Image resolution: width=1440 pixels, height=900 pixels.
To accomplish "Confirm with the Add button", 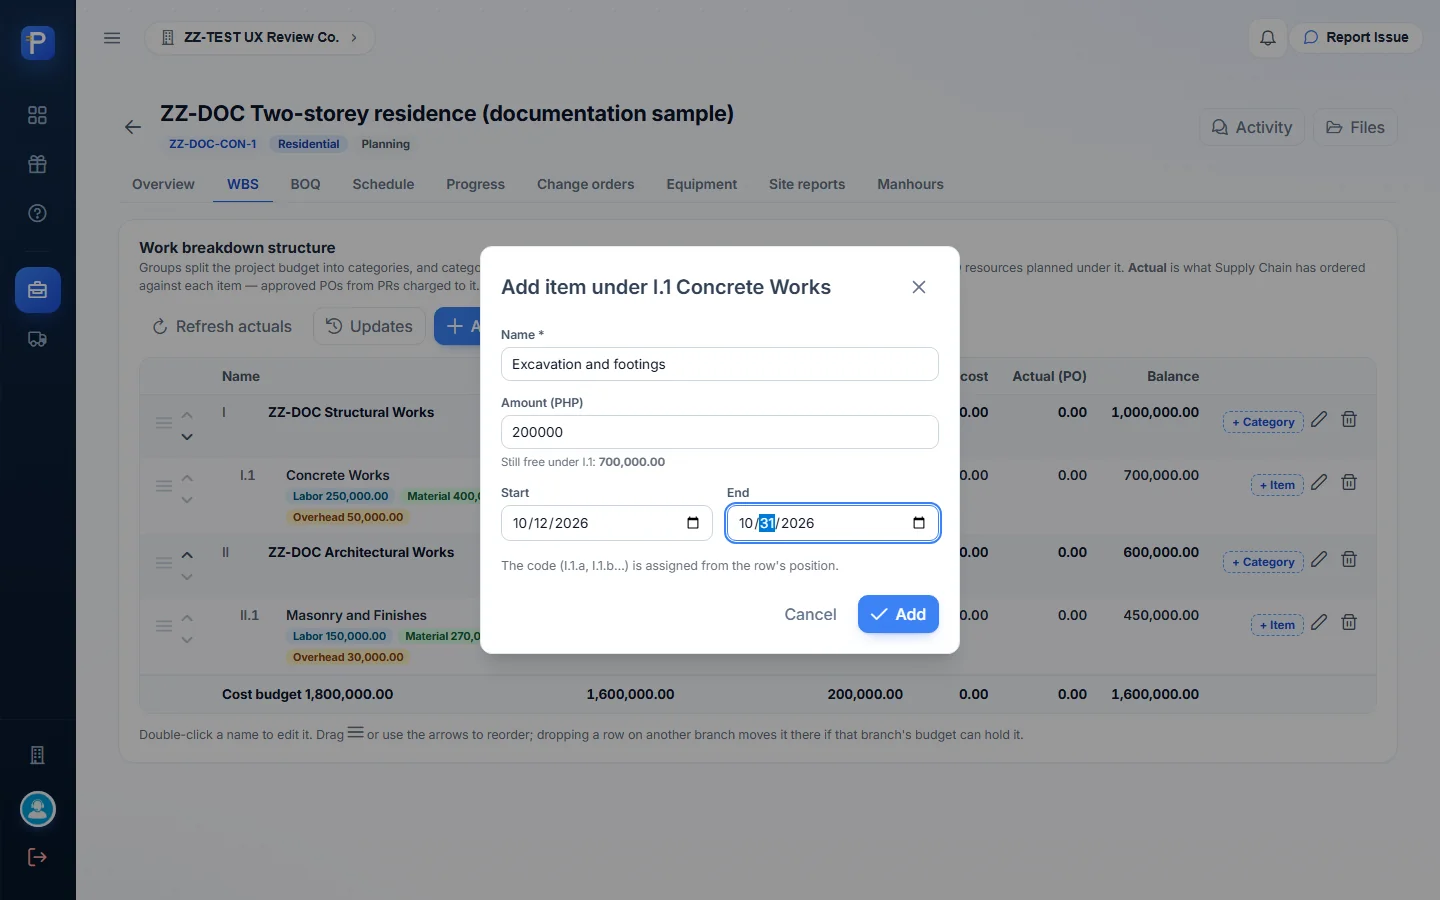I will [x=898, y=614].
